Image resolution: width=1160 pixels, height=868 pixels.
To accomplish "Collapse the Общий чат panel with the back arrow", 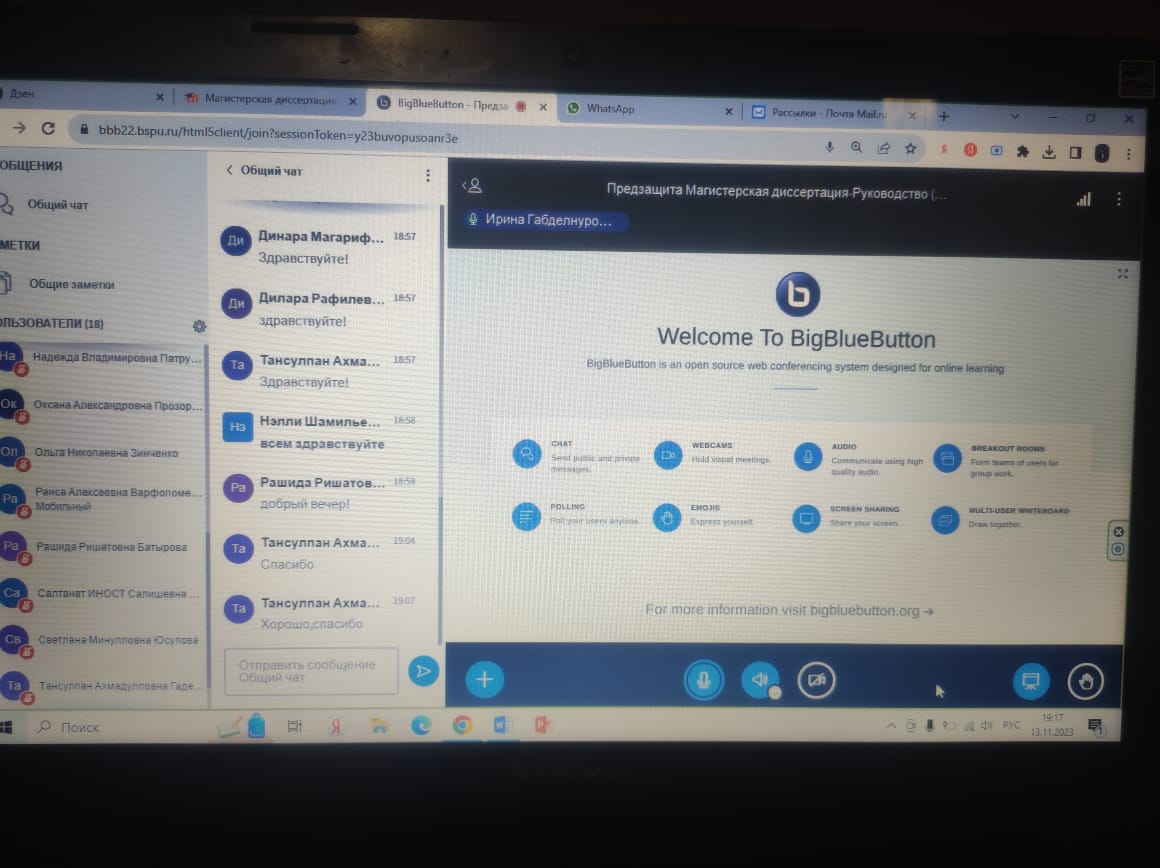I will (x=229, y=171).
